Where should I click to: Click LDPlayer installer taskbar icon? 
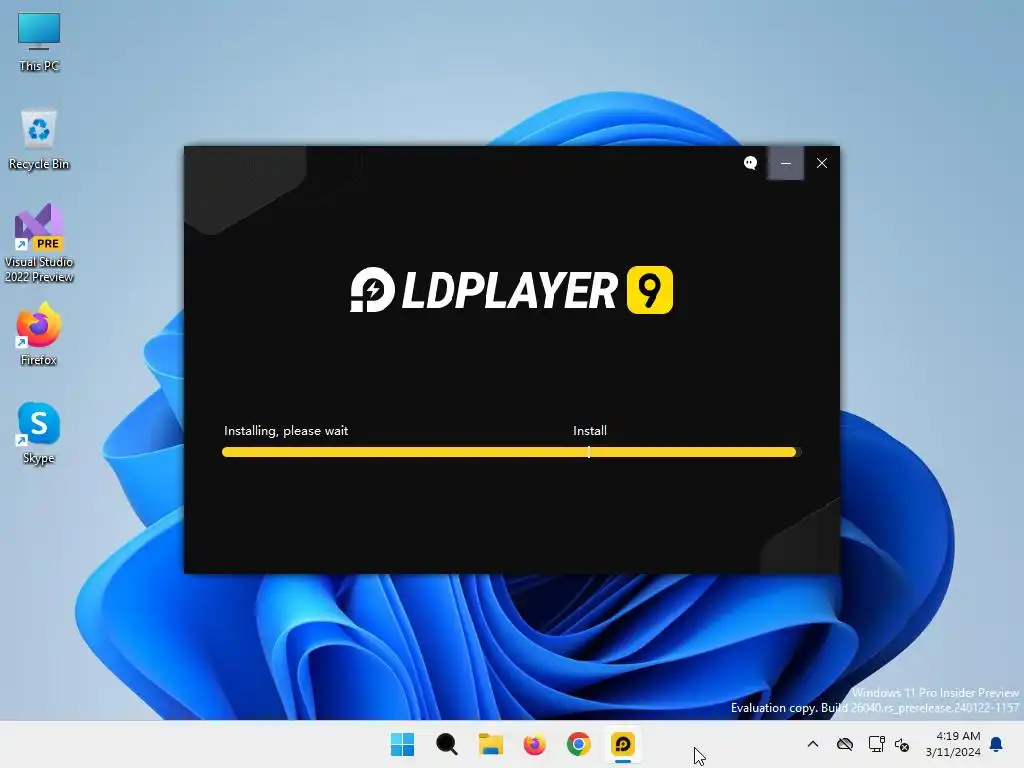(623, 744)
